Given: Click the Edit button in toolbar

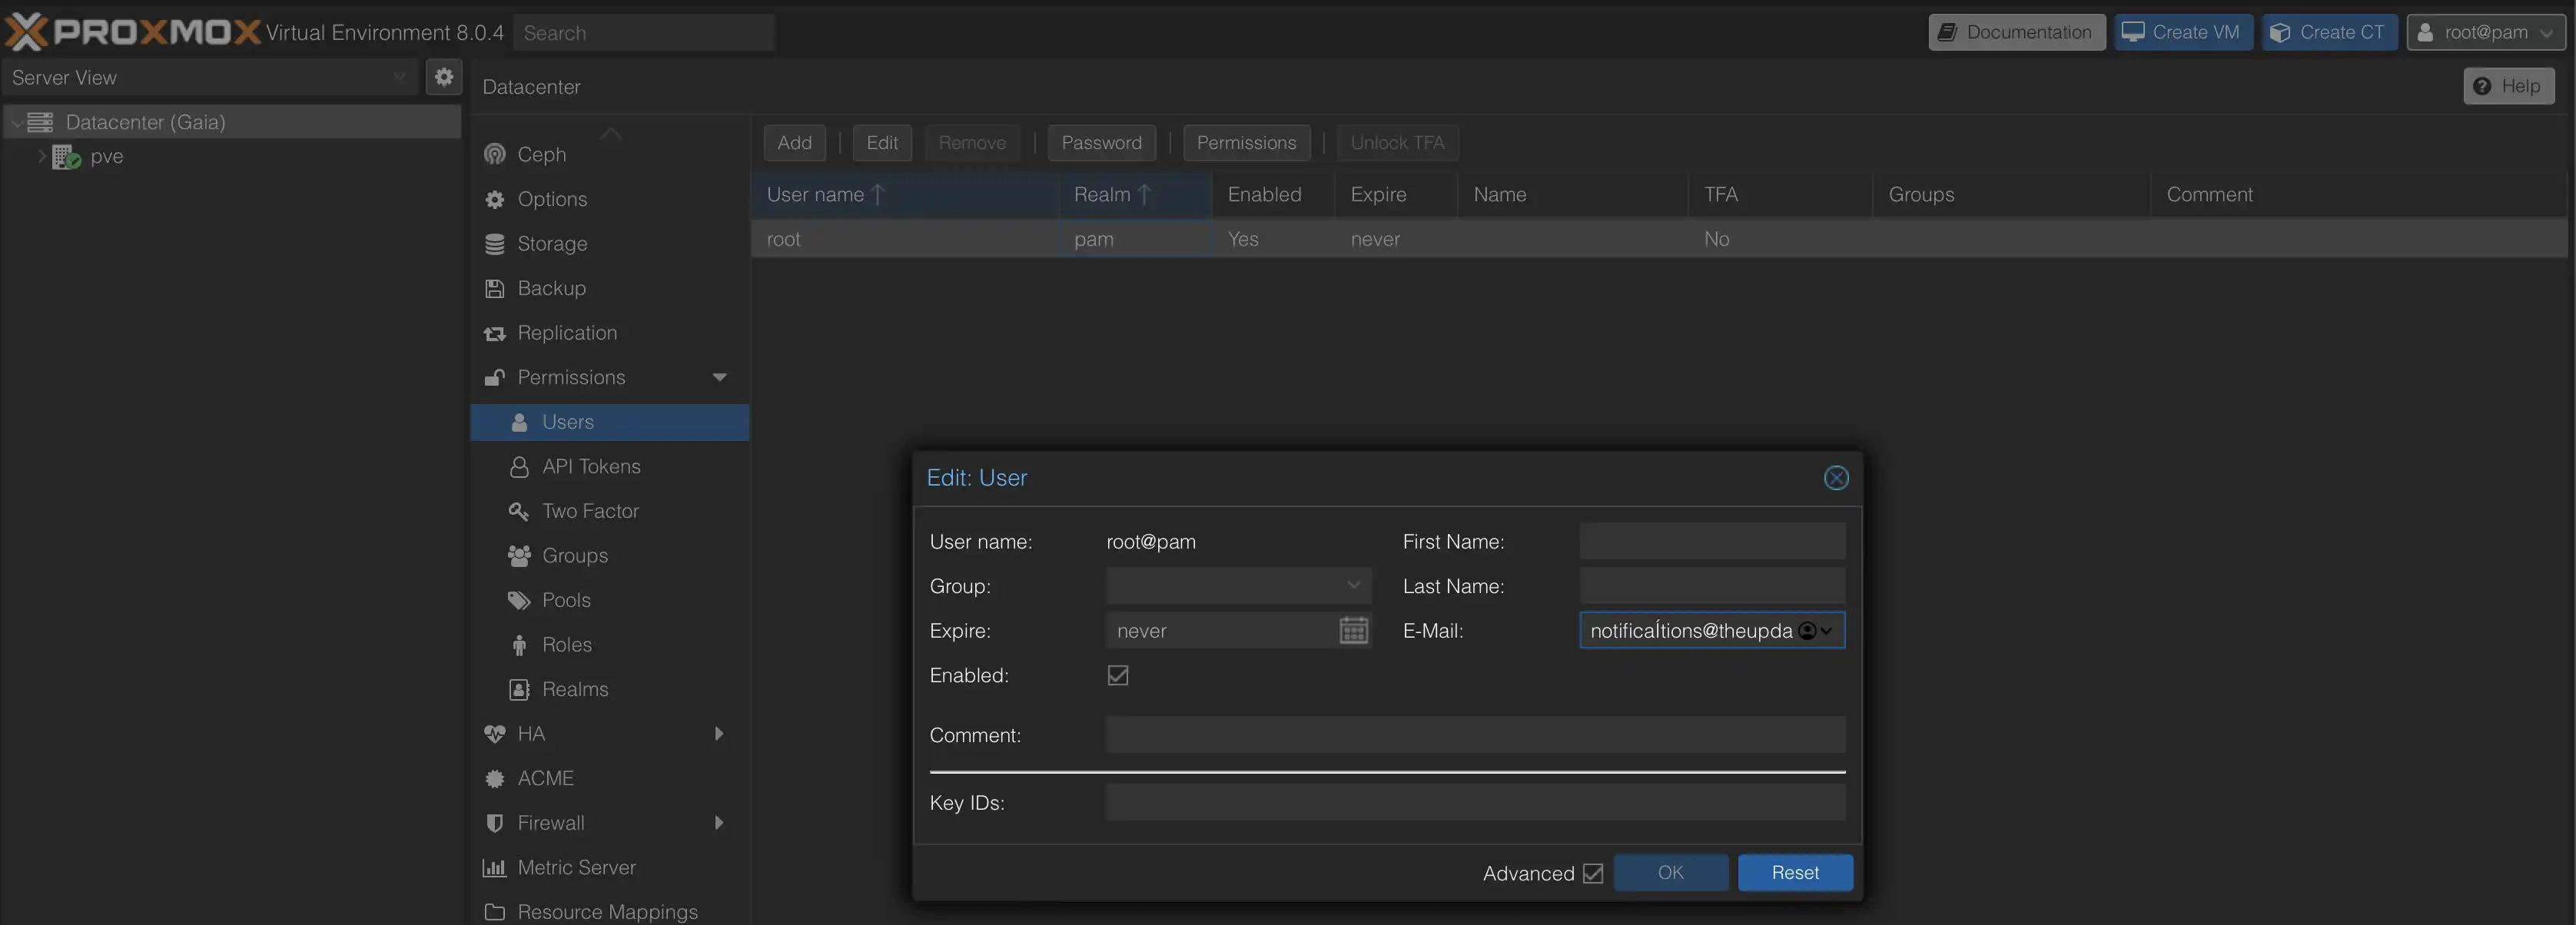Looking at the screenshot, I should coord(881,143).
